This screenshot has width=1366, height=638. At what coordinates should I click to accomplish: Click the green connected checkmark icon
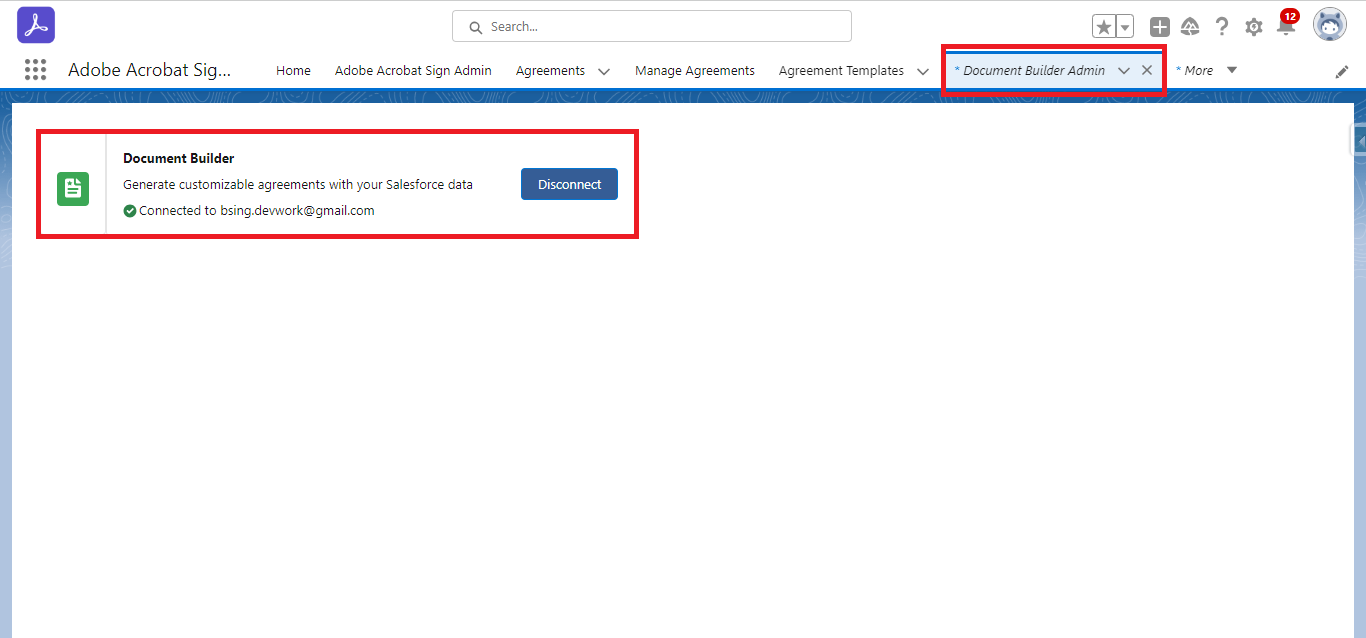(130, 211)
